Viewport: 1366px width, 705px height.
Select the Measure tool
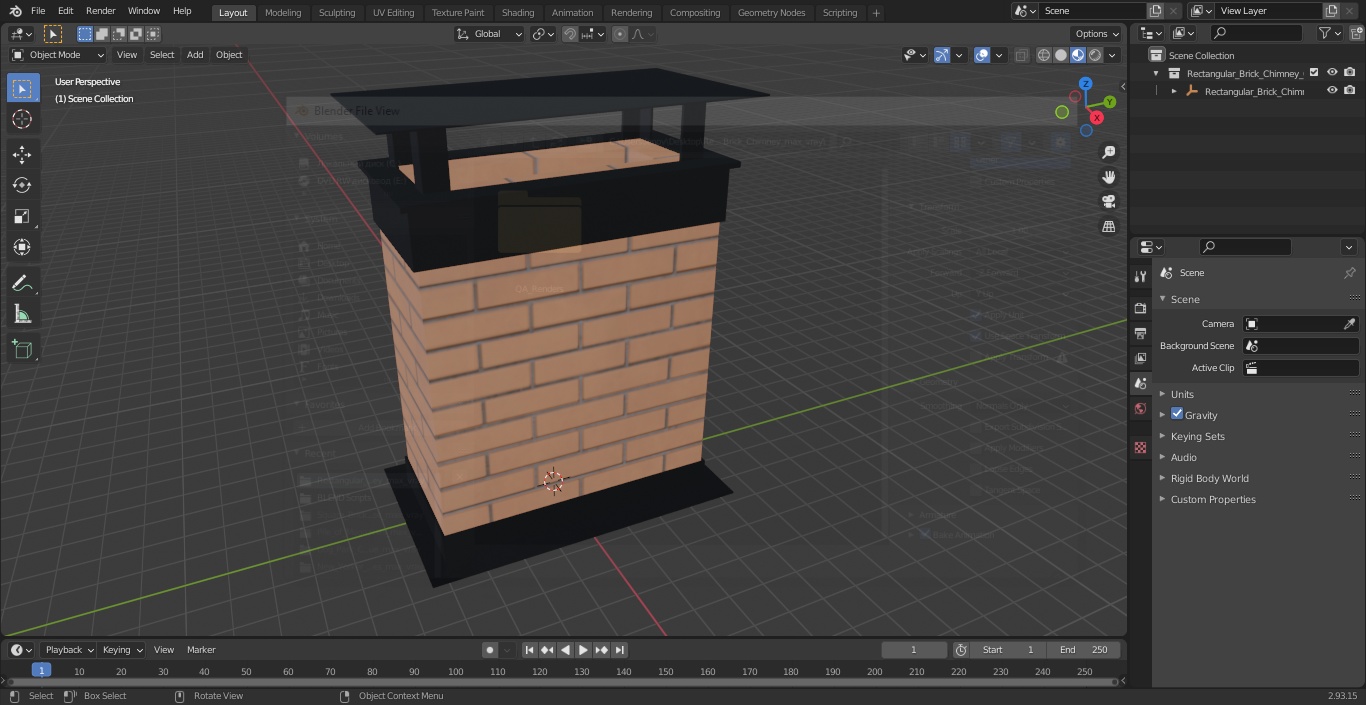click(22, 314)
